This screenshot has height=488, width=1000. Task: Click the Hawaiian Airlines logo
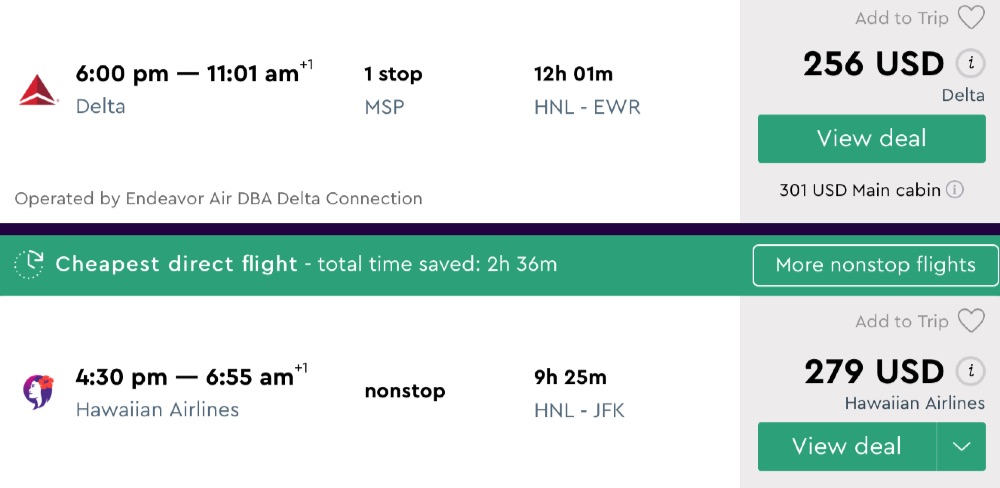(x=39, y=391)
